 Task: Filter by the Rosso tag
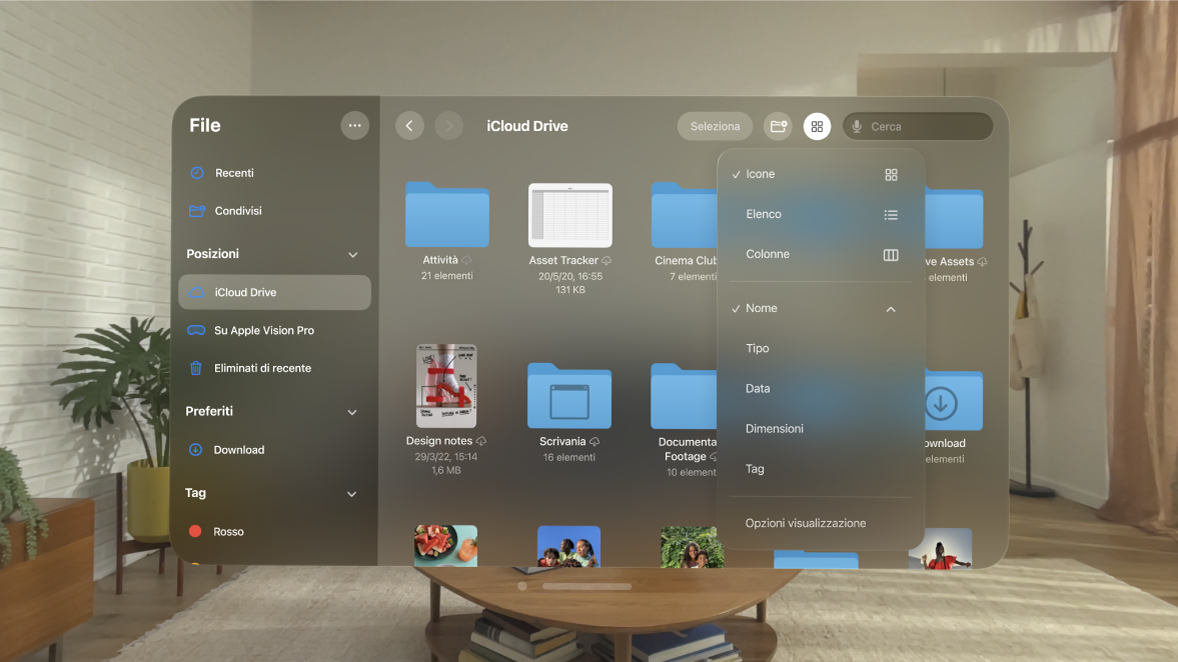(x=274, y=531)
